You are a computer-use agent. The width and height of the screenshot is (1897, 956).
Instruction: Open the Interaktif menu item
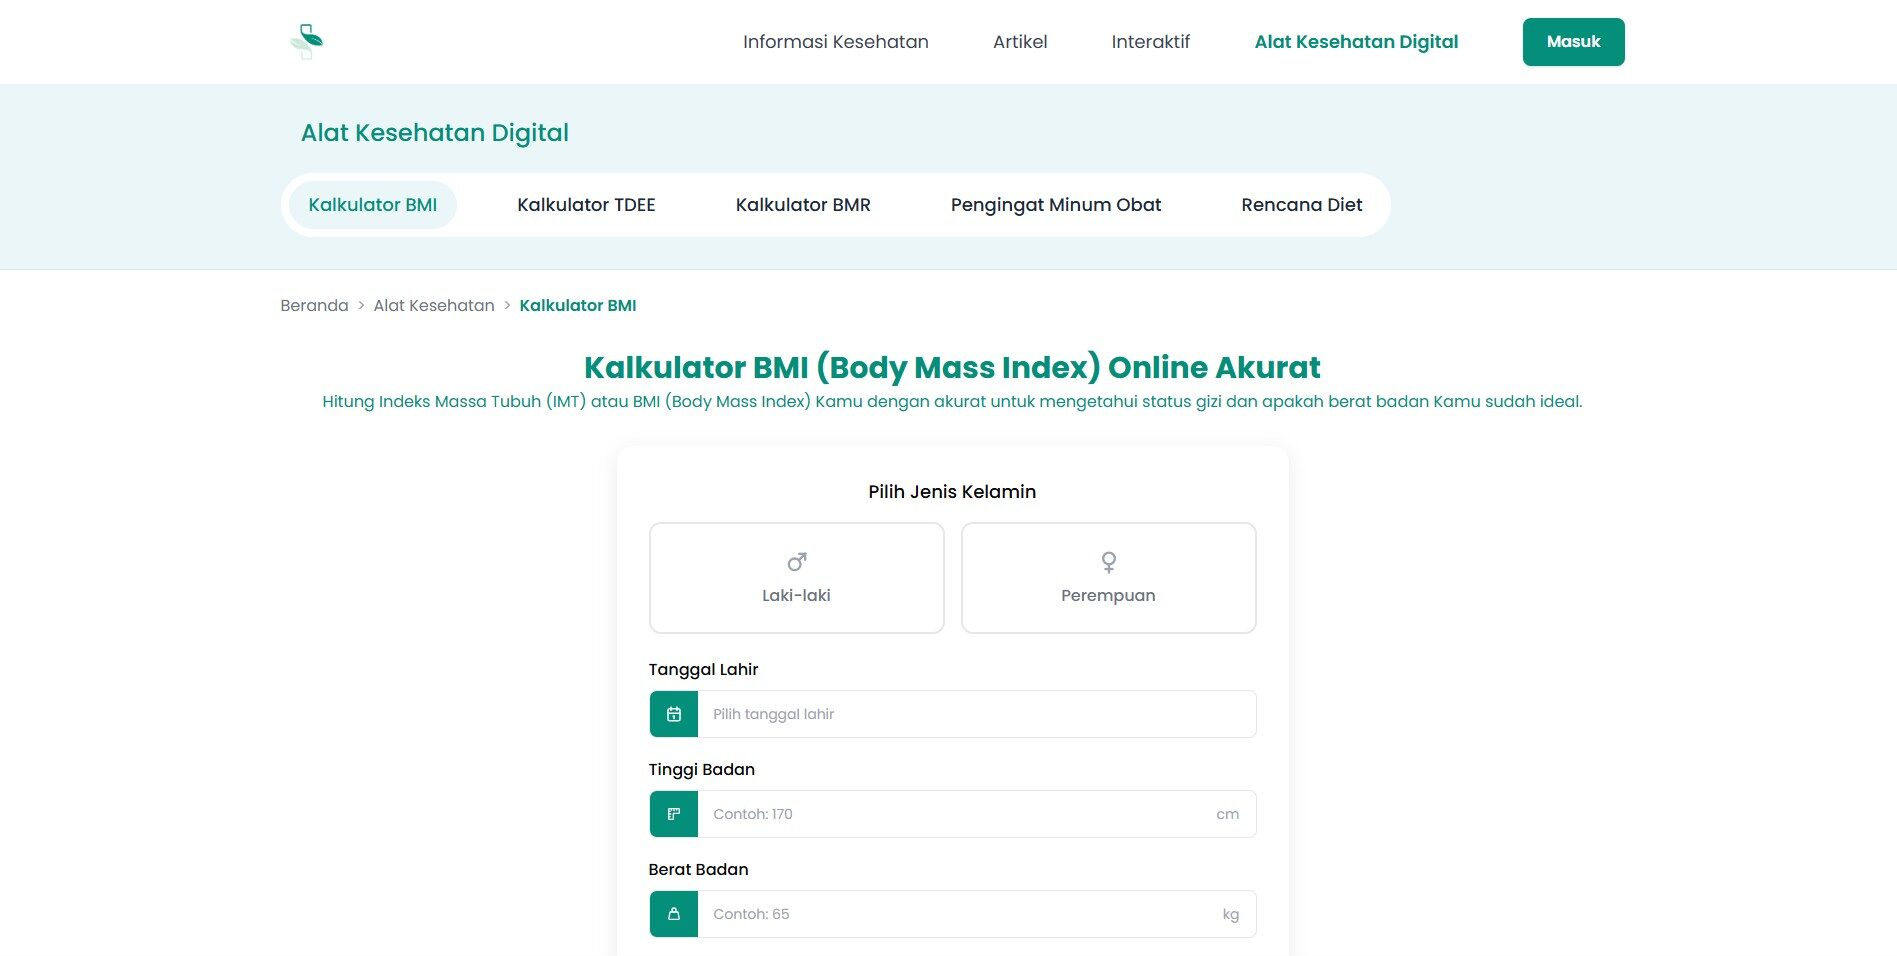pos(1151,42)
